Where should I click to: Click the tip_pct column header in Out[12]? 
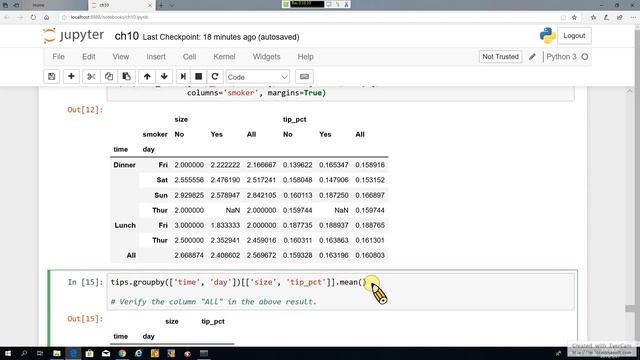point(294,120)
